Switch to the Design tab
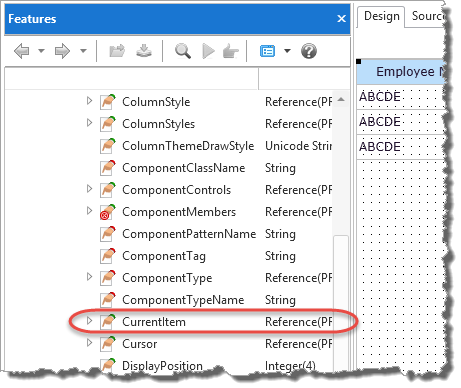The width and height of the screenshot is (461, 388). (381, 16)
